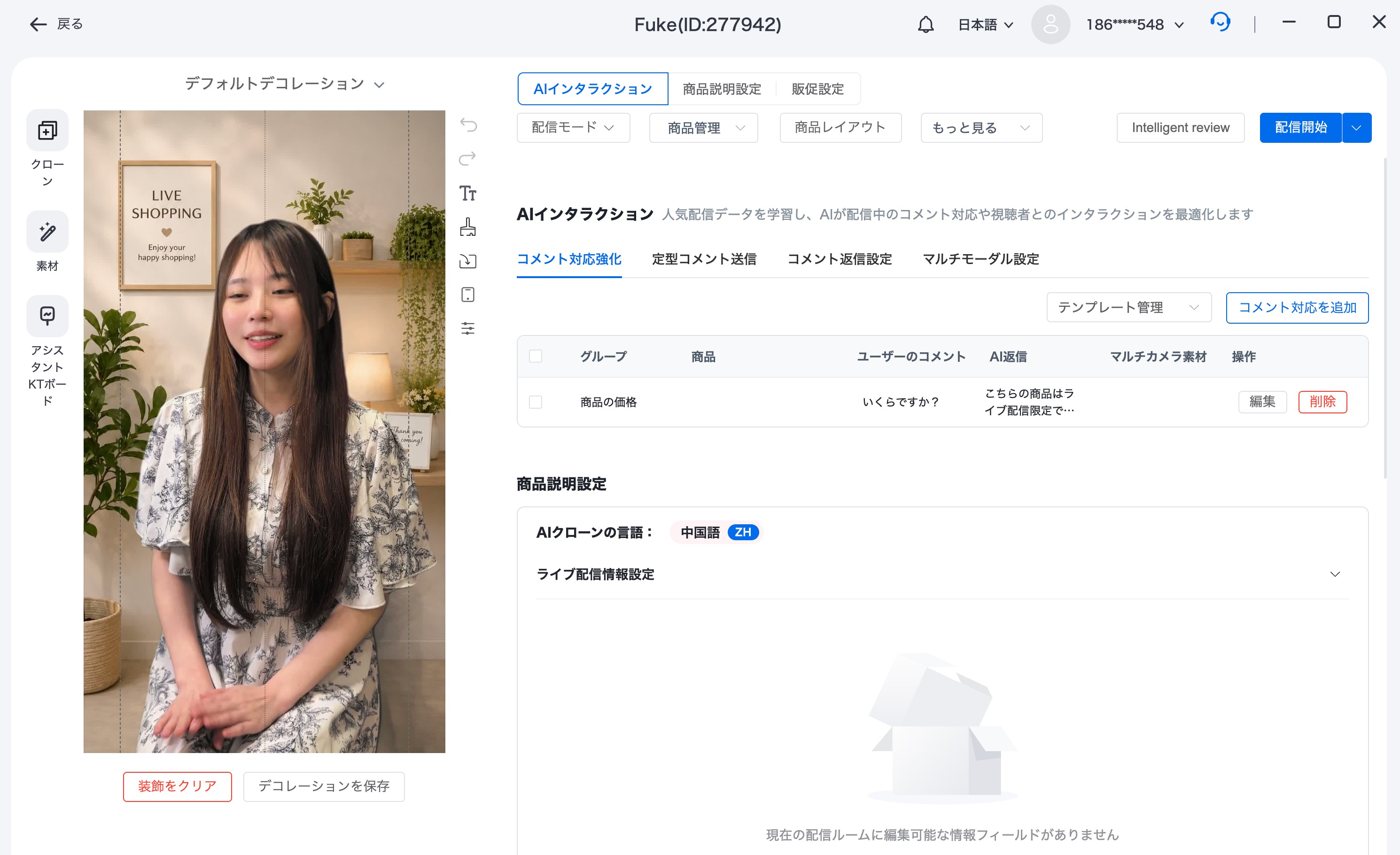Screen dimensions: 1400x855
Task: Click the 装飾をクリア button
Action: pyautogui.click(x=177, y=786)
